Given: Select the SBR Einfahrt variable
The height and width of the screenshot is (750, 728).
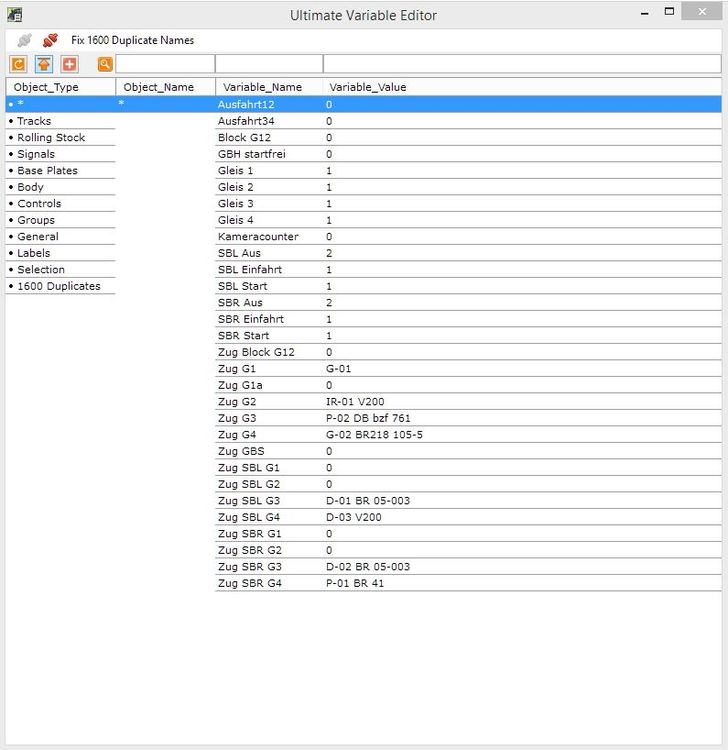Looking at the screenshot, I should [x=251, y=319].
